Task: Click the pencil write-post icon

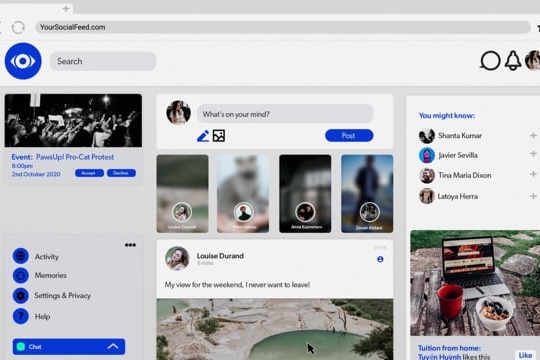Action: 203,136
